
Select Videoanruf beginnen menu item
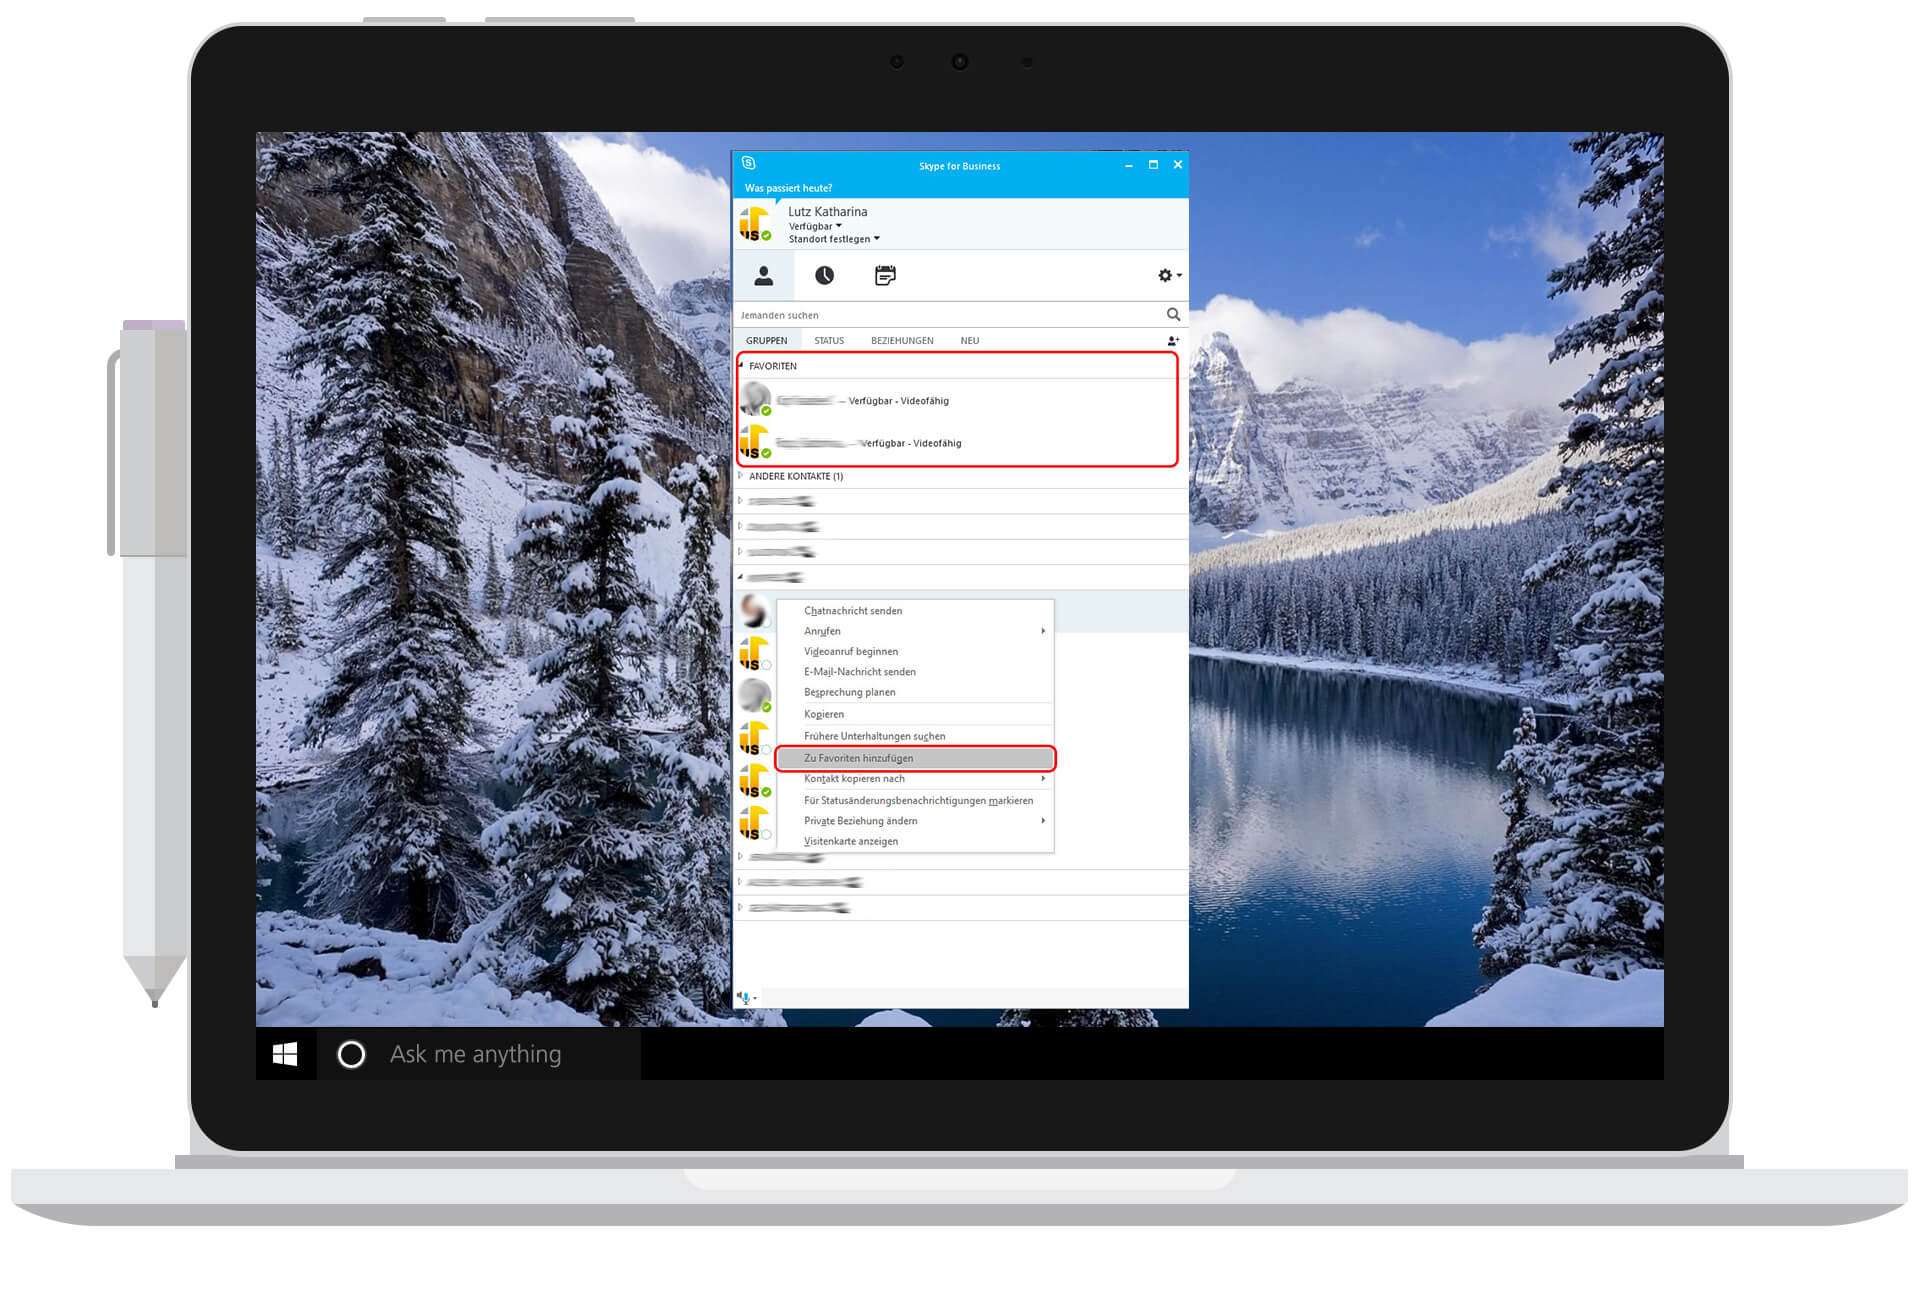[851, 652]
